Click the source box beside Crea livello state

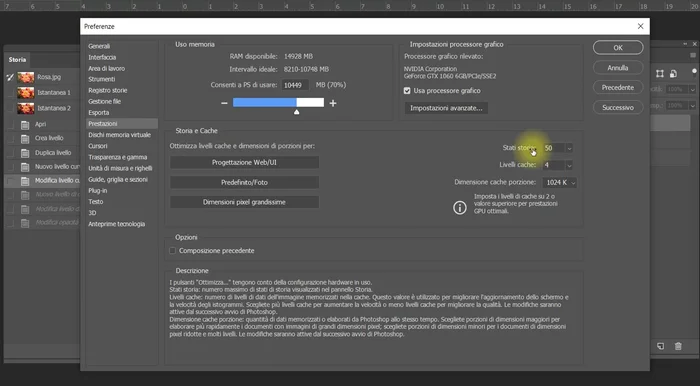[10, 139]
